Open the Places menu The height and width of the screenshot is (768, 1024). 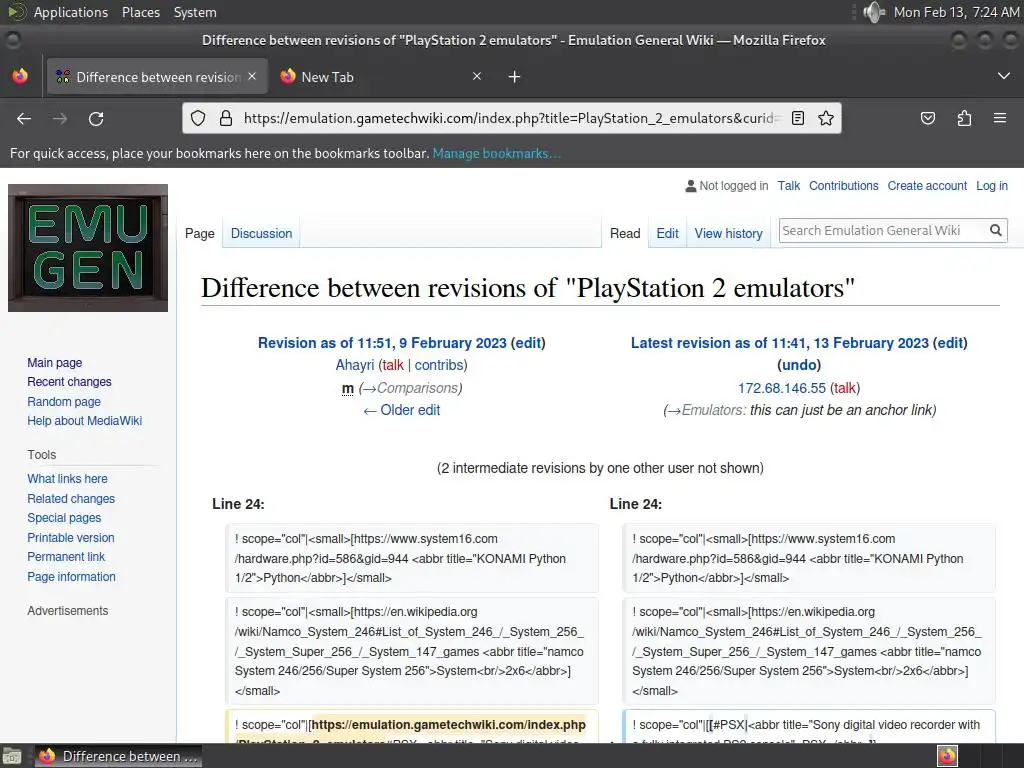click(x=140, y=12)
